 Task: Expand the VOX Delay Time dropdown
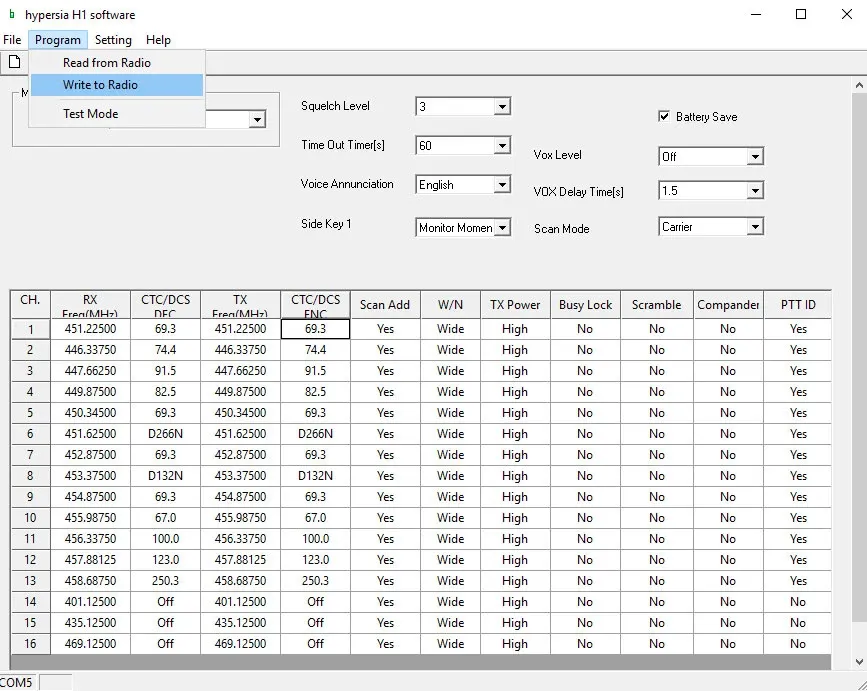click(755, 191)
